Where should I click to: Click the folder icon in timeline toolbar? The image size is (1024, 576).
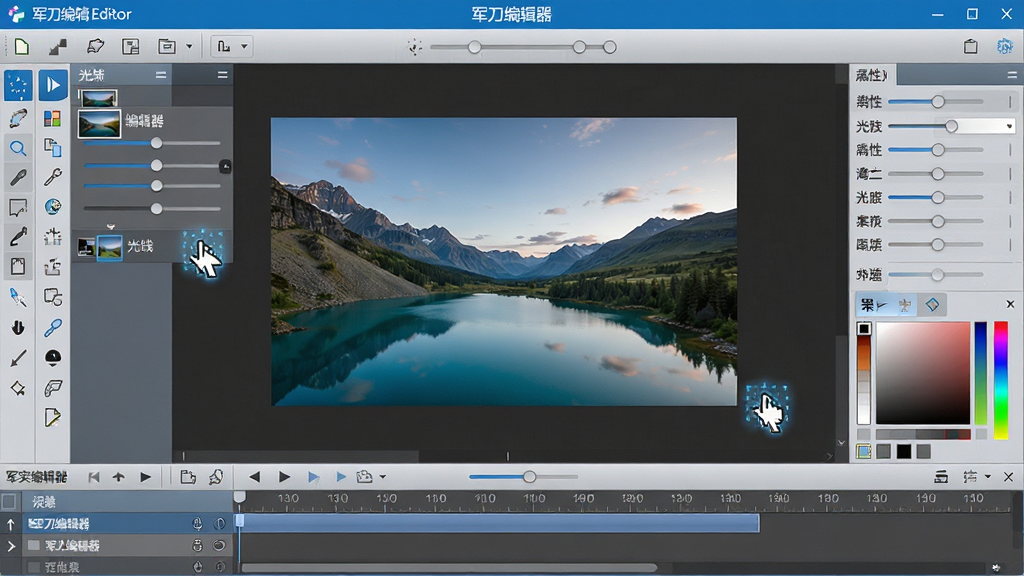click(x=188, y=477)
